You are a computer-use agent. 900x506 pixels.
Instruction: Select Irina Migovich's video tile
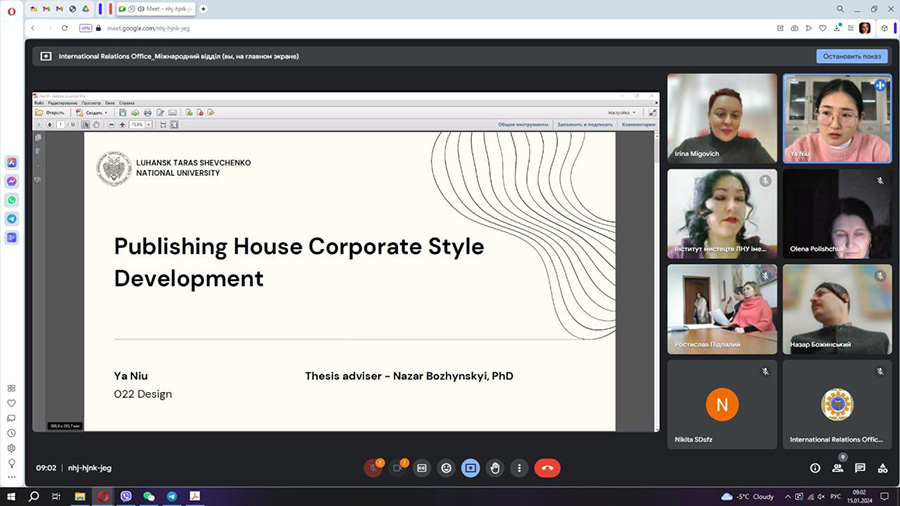click(x=722, y=118)
